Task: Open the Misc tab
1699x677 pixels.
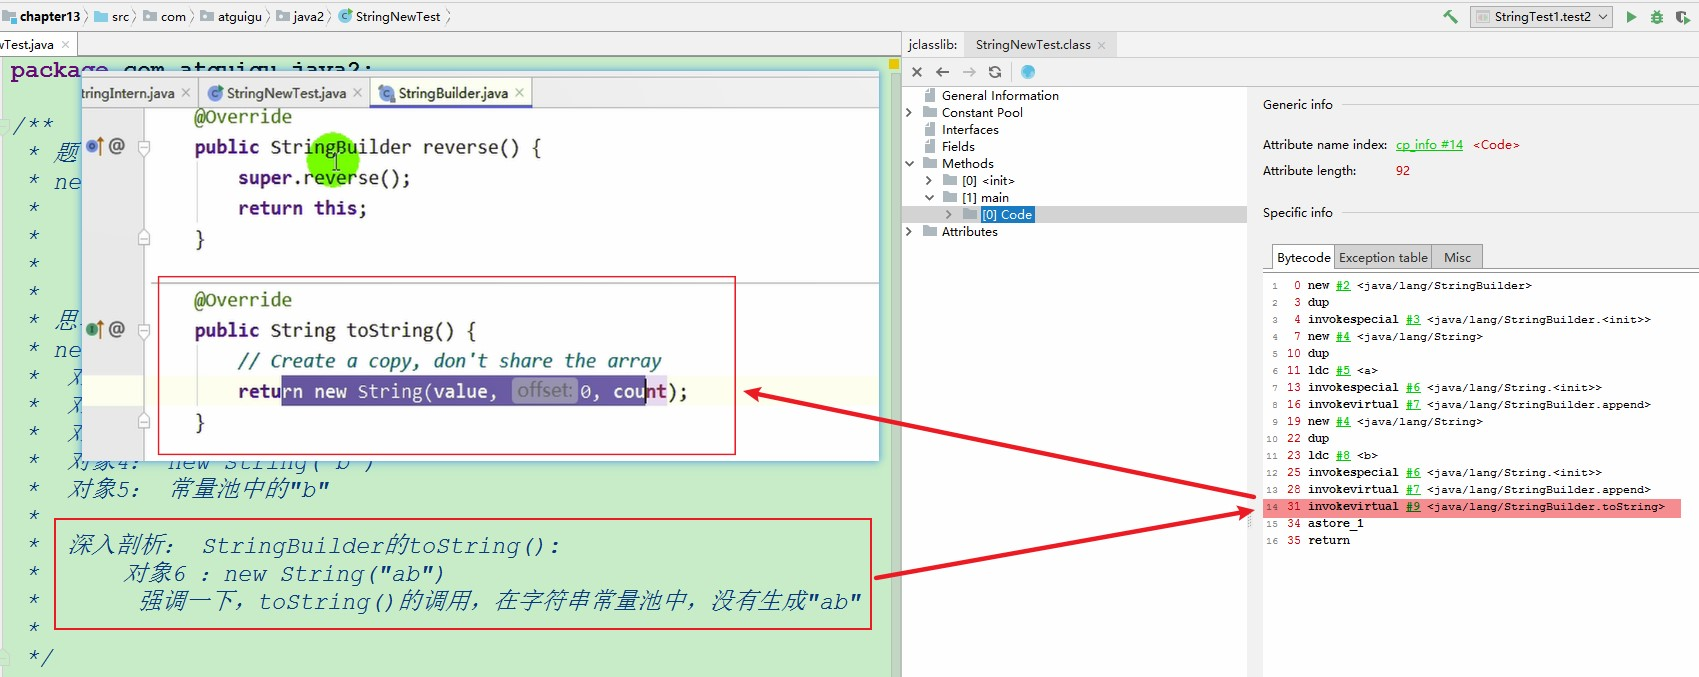Action: point(1457,257)
